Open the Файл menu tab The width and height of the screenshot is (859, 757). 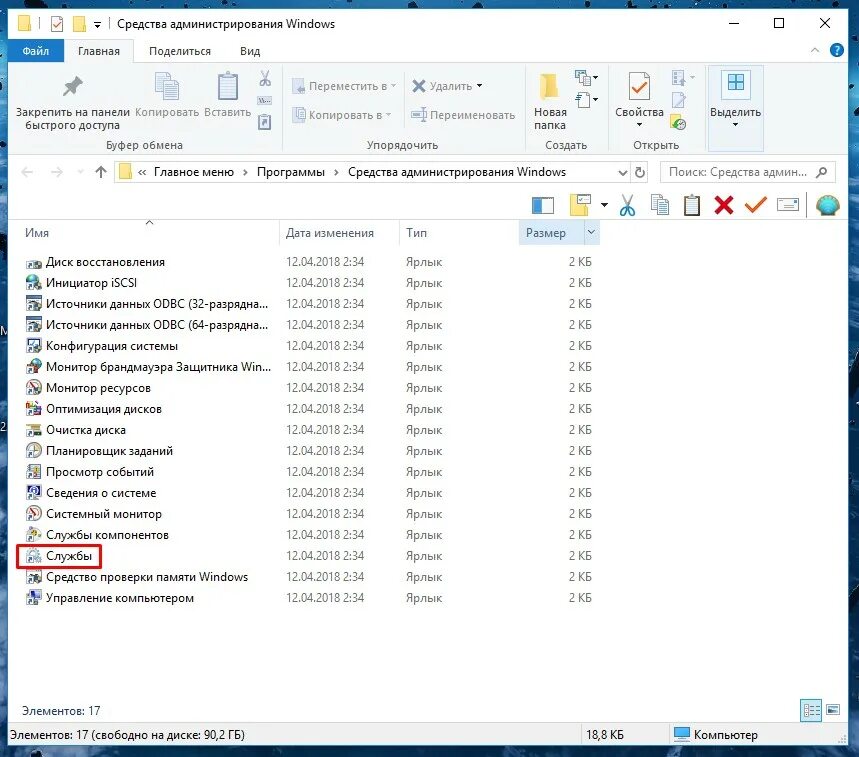(x=36, y=51)
